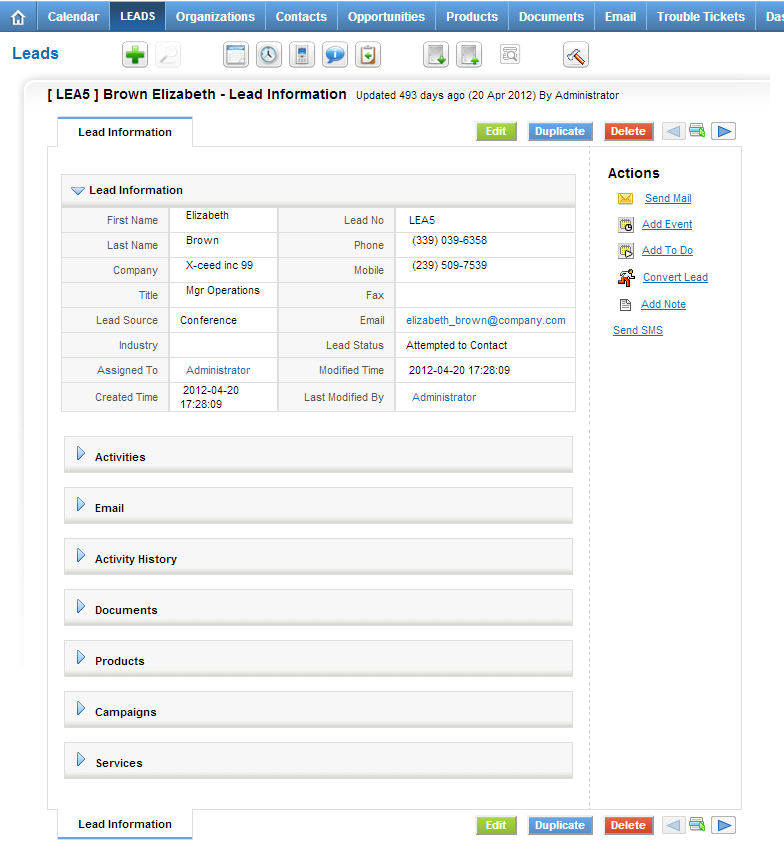
Task: Select the top Lead Information tab
Action: click(125, 132)
